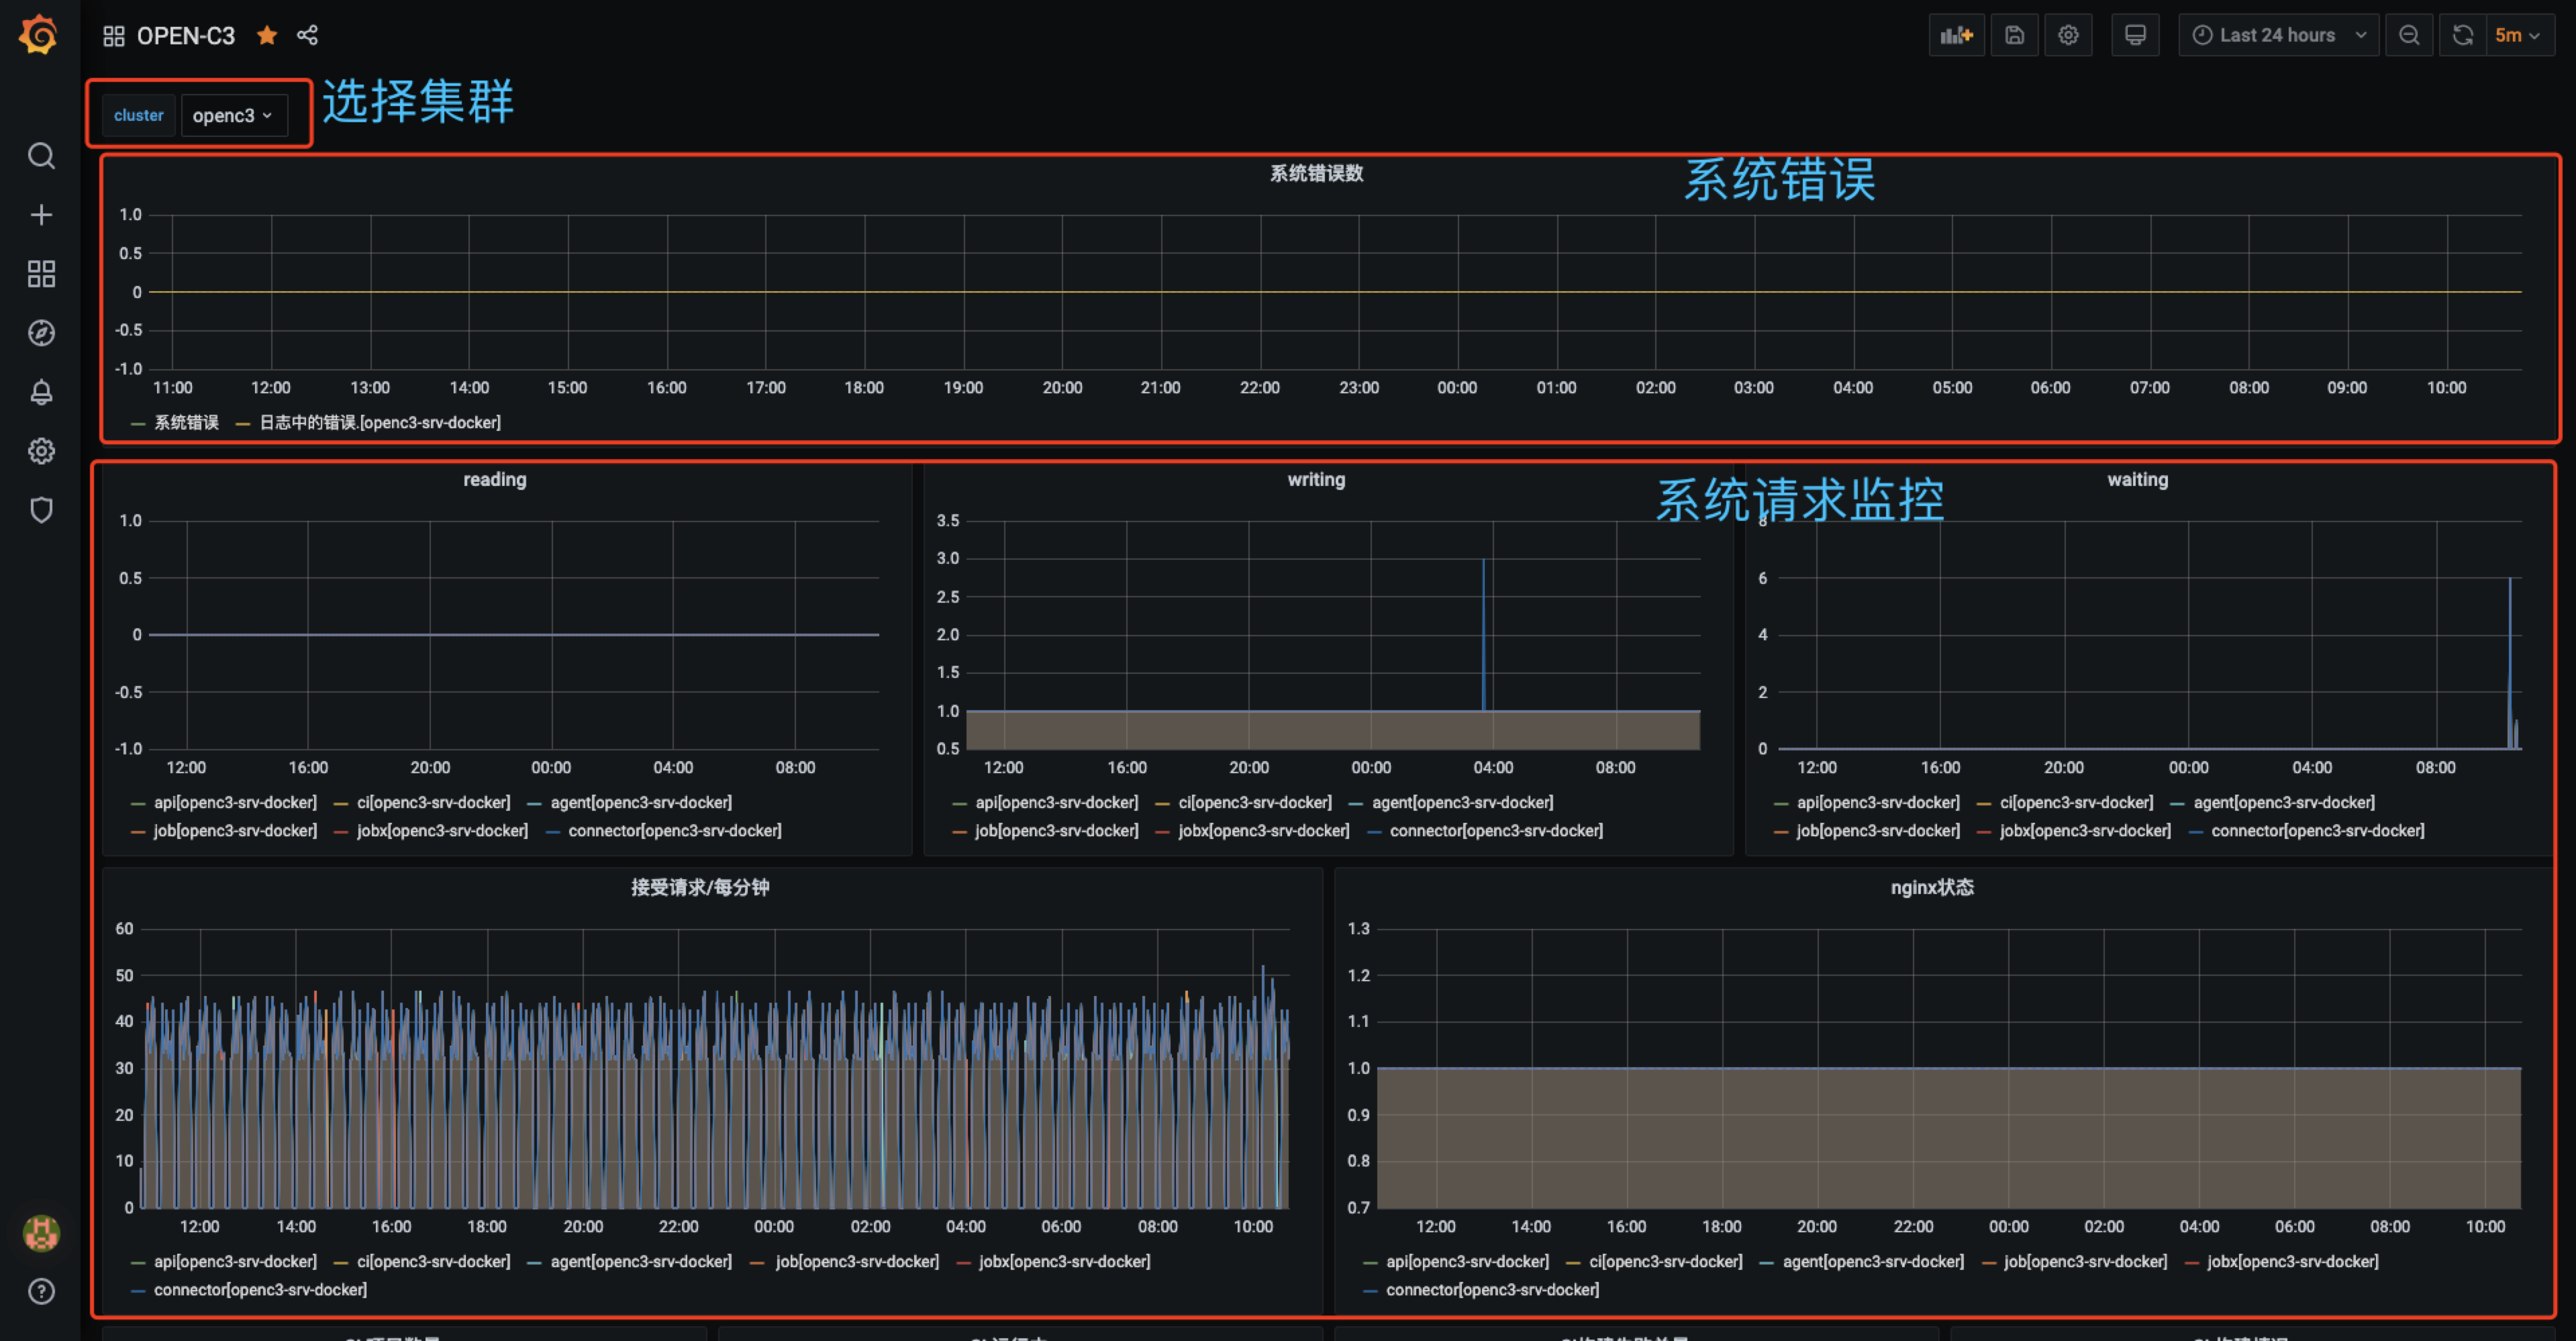
Task: Click the dashboard grid icon beside OPEN-C3
Action: pos(114,36)
